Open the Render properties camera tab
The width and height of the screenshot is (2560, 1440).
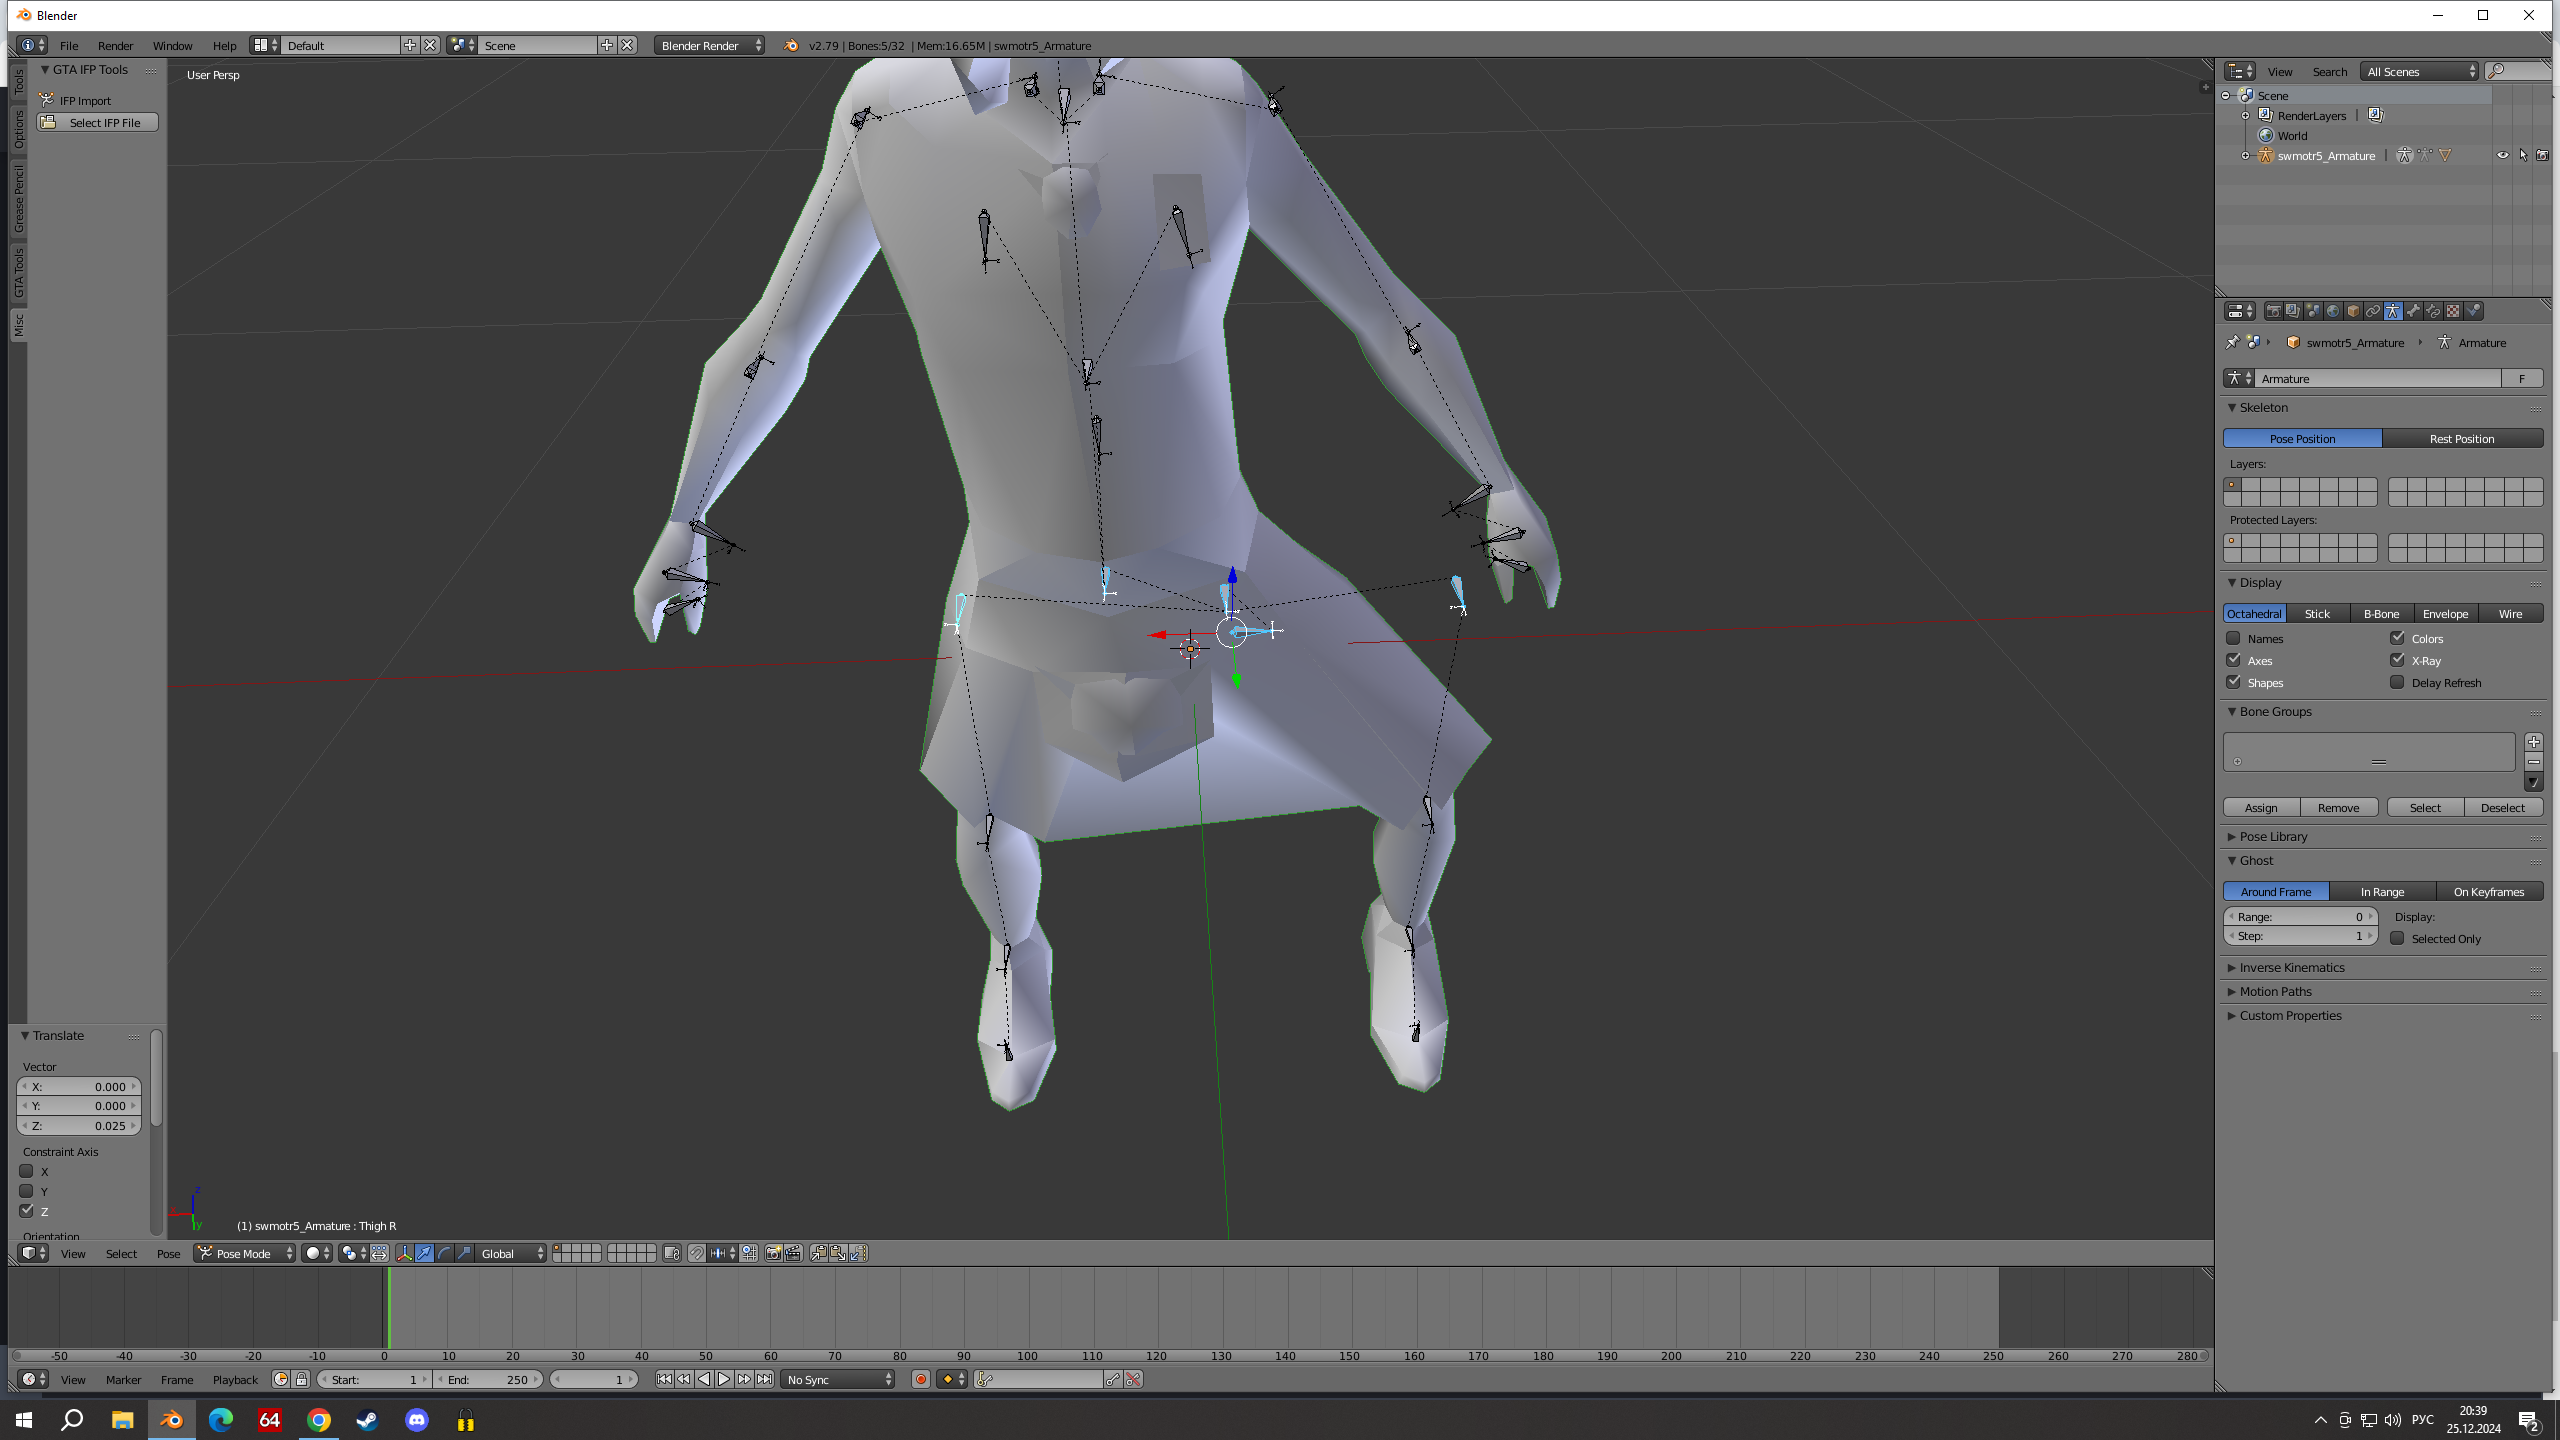pyautogui.click(x=2274, y=311)
